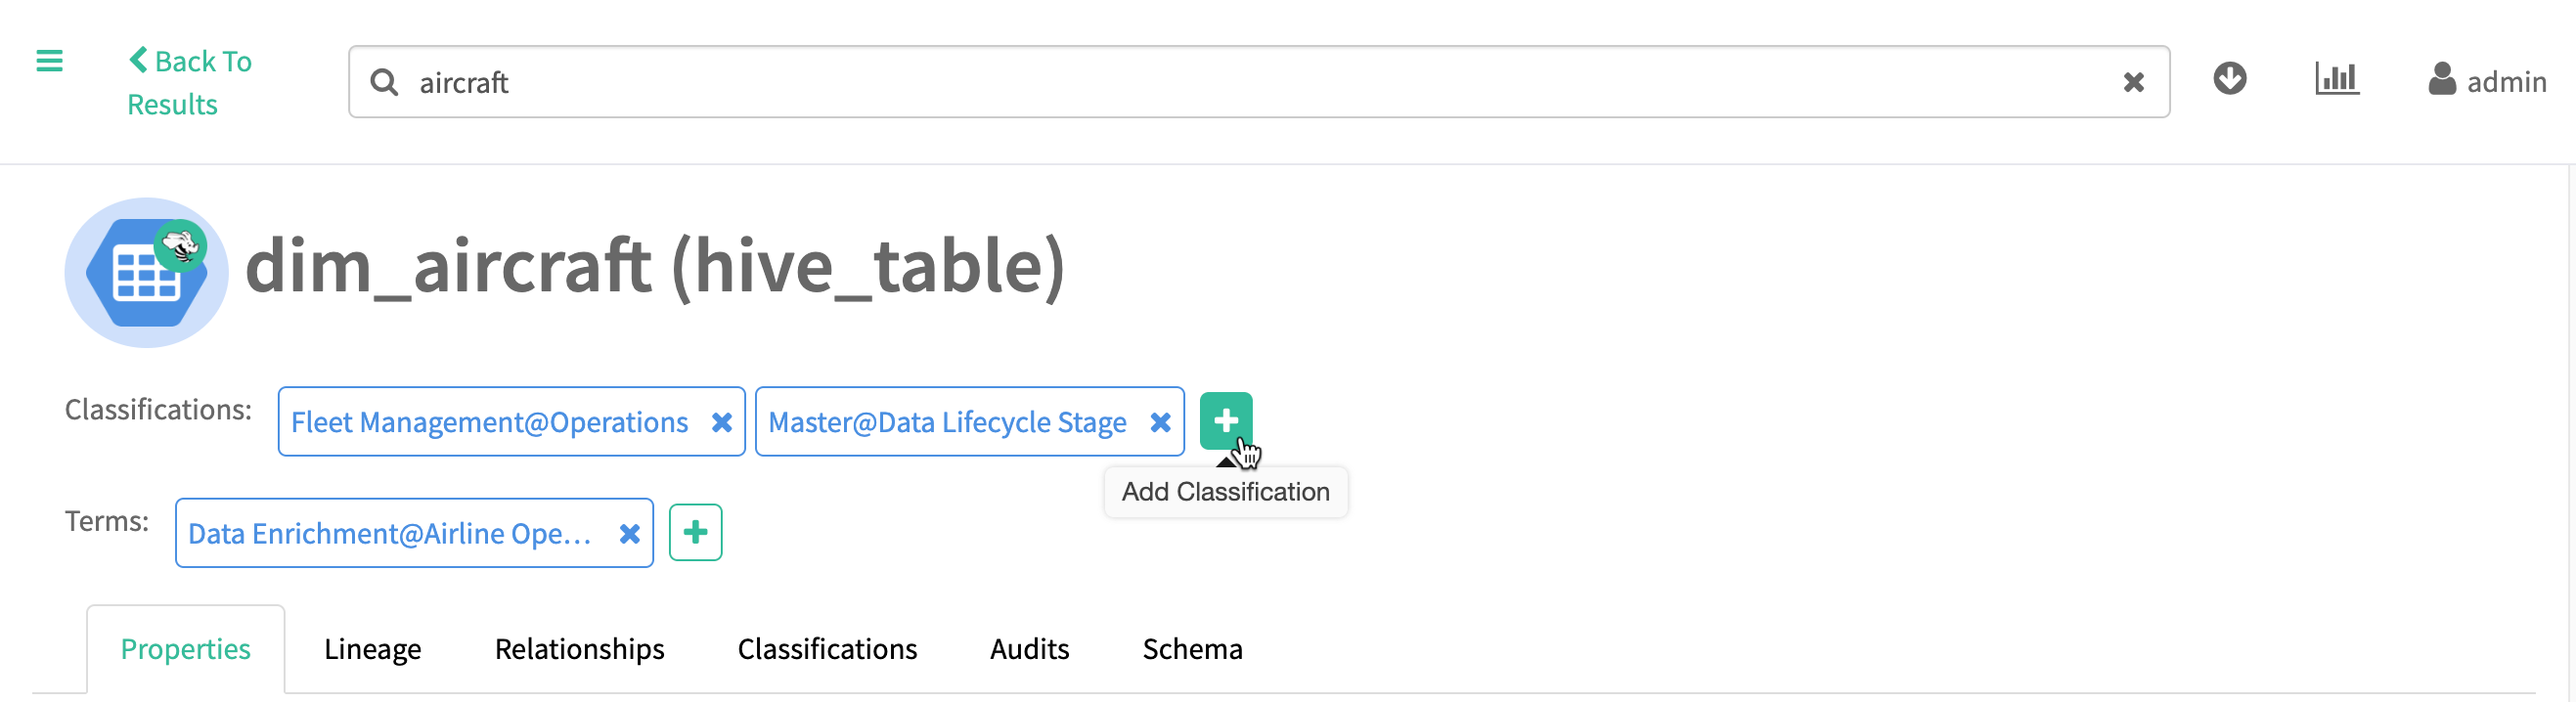2576x702 pixels.
Task: Remove Master@Data Lifecycle Stage classification
Action: click(x=1160, y=423)
